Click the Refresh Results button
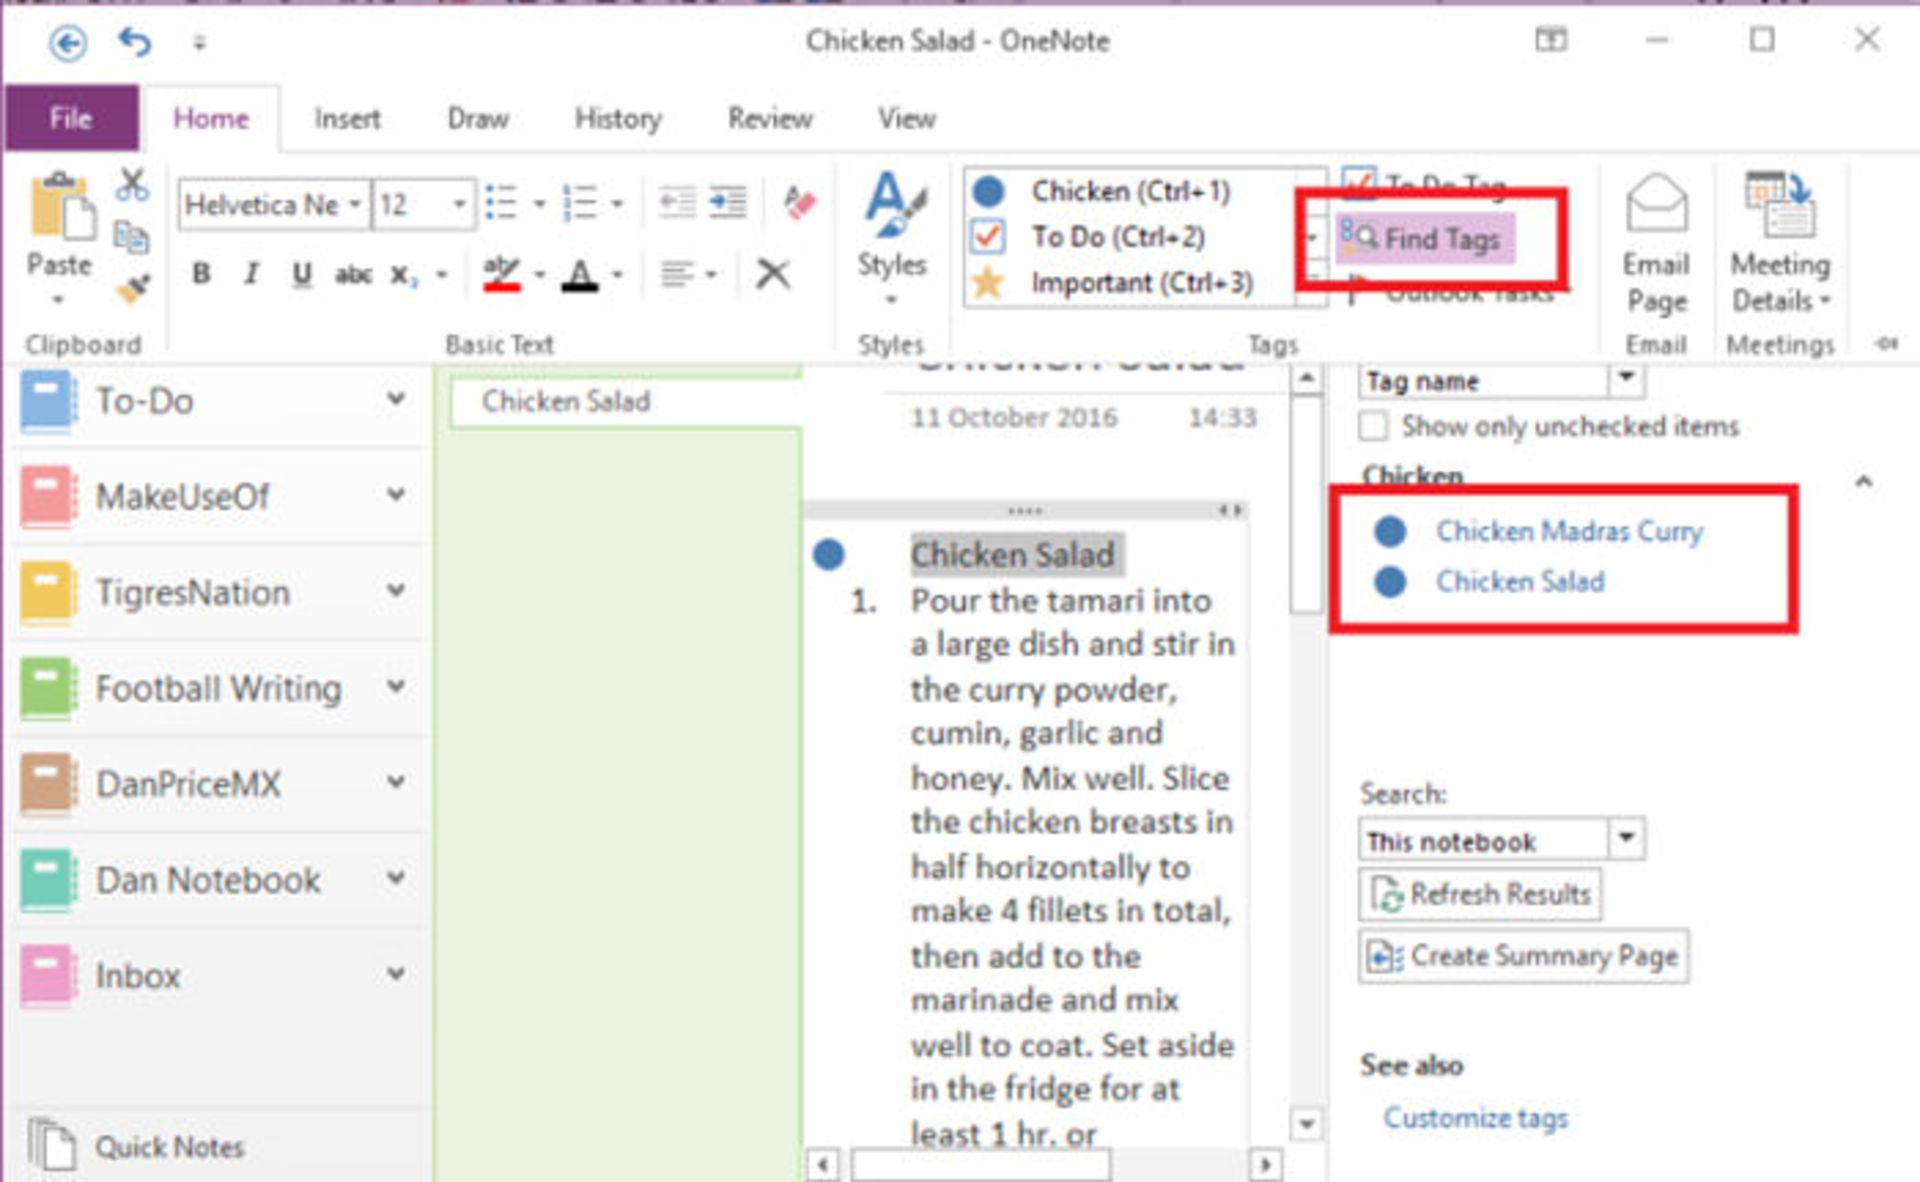Image resolution: width=1920 pixels, height=1182 pixels. click(x=1481, y=894)
